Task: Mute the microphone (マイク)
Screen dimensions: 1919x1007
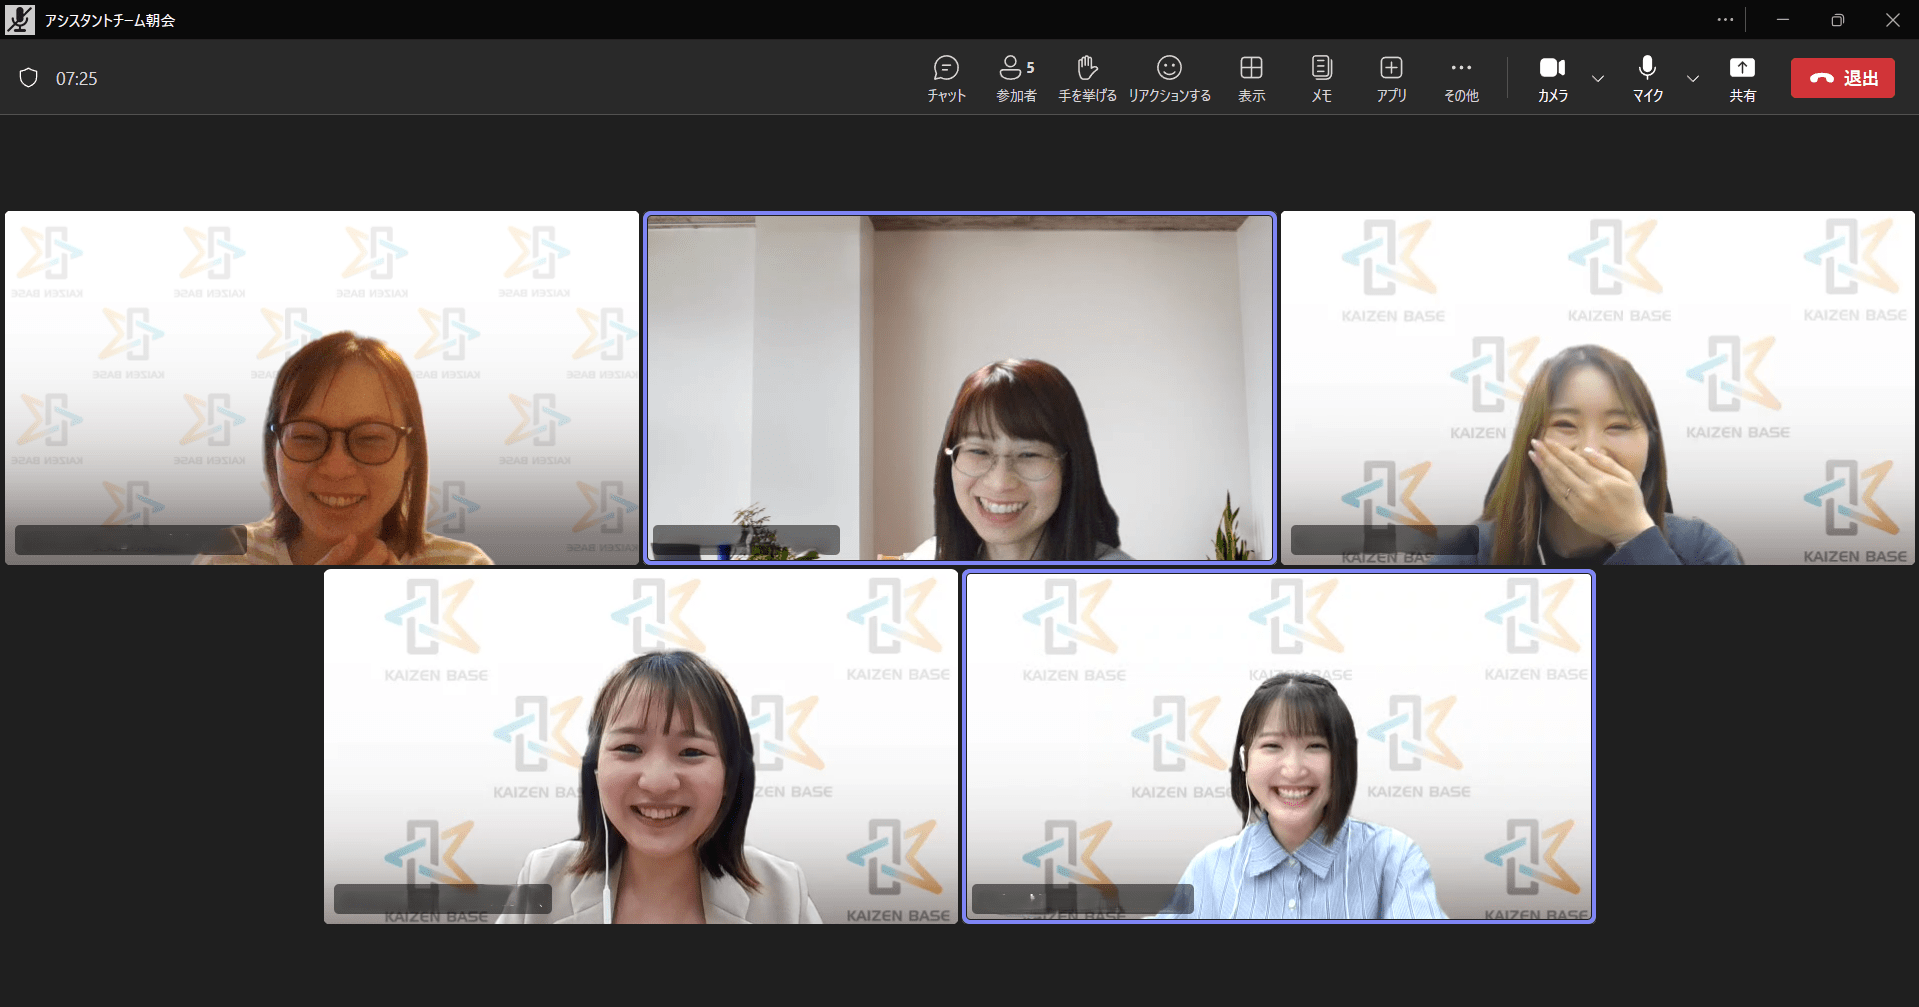Action: [1647, 78]
